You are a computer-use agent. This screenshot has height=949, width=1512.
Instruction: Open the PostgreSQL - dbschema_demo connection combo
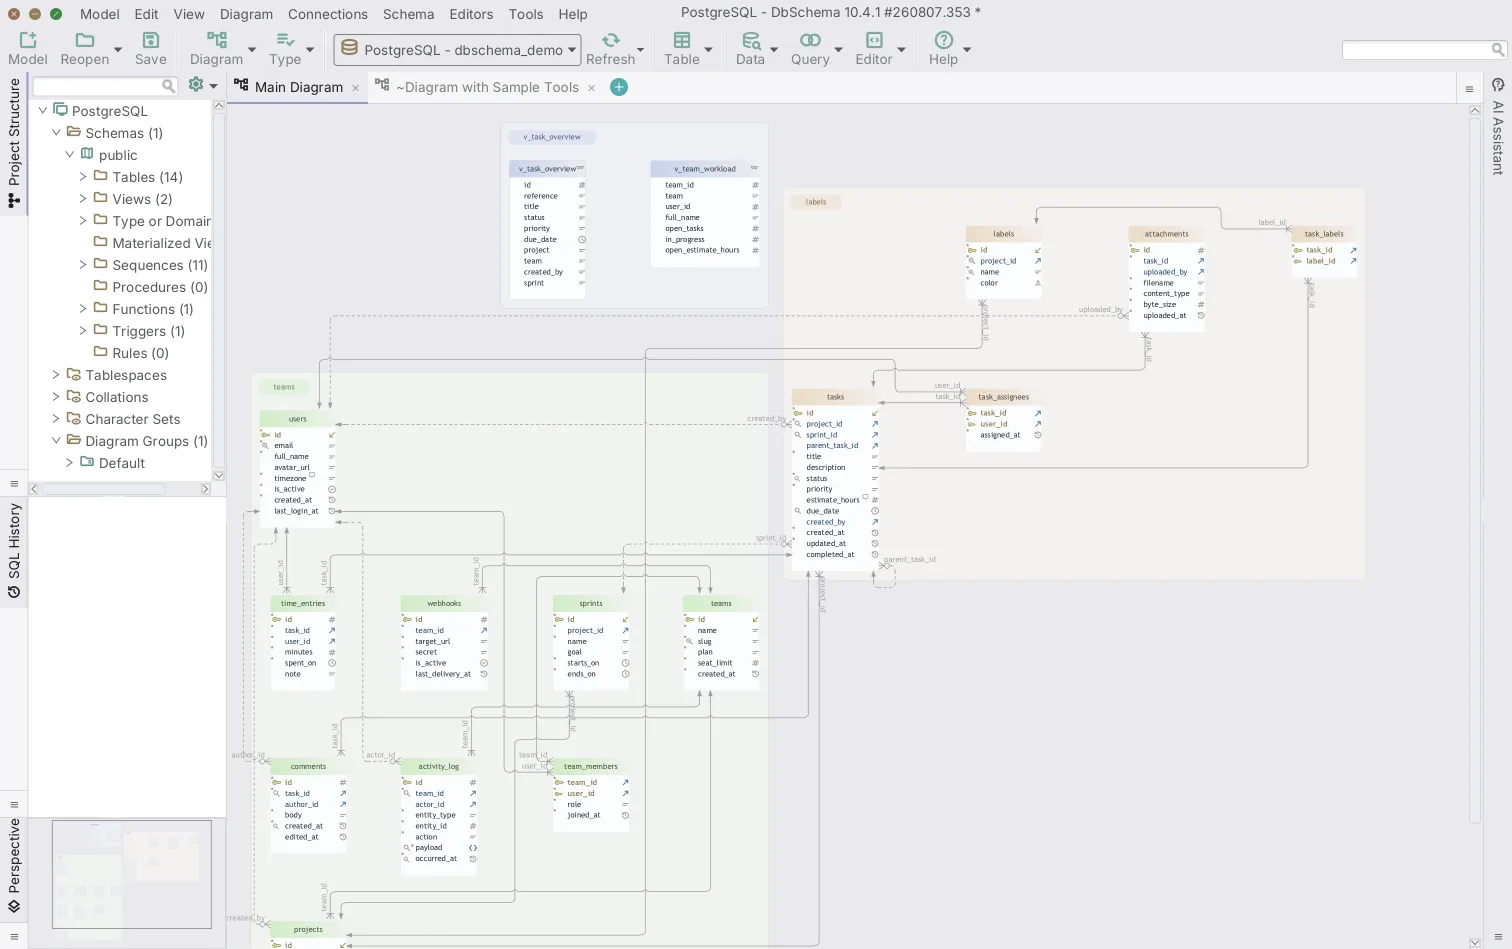tap(457, 50)
